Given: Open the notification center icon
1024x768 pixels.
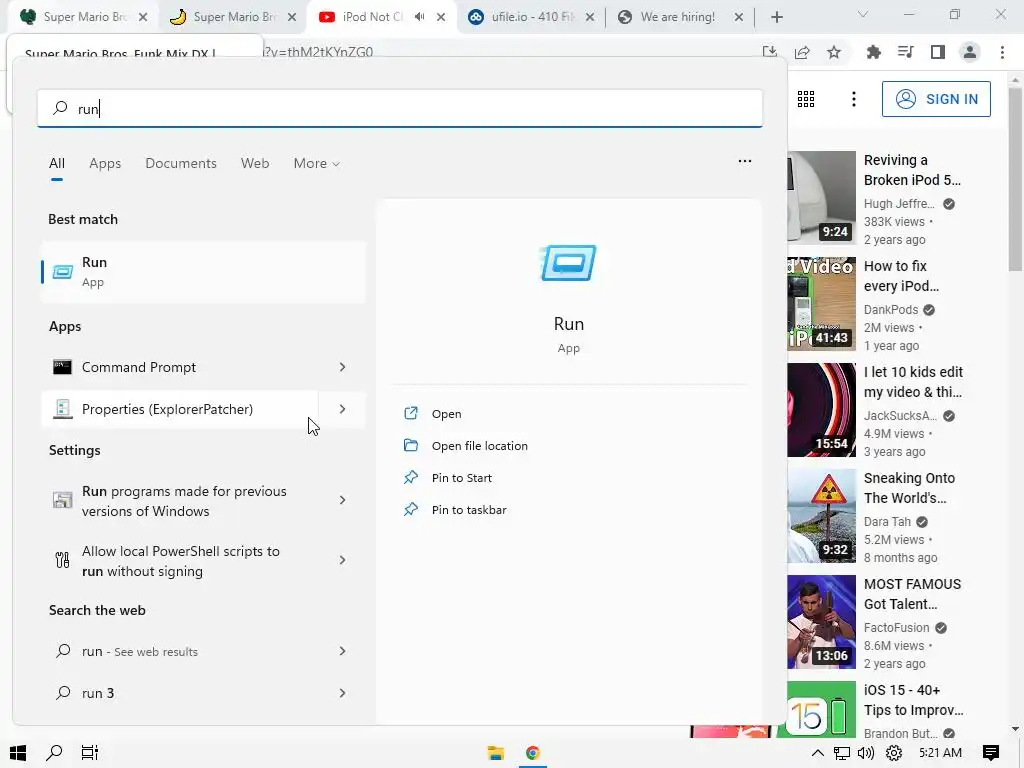Looking at the screenshot, I should click(990, 752).
